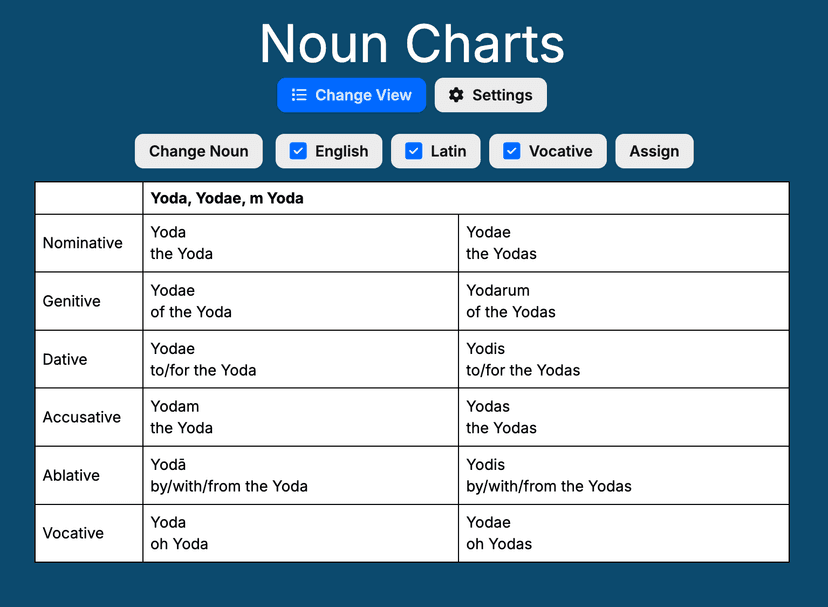
Task: Click the gear icon in Settings
Action: [x=456, y=95]
